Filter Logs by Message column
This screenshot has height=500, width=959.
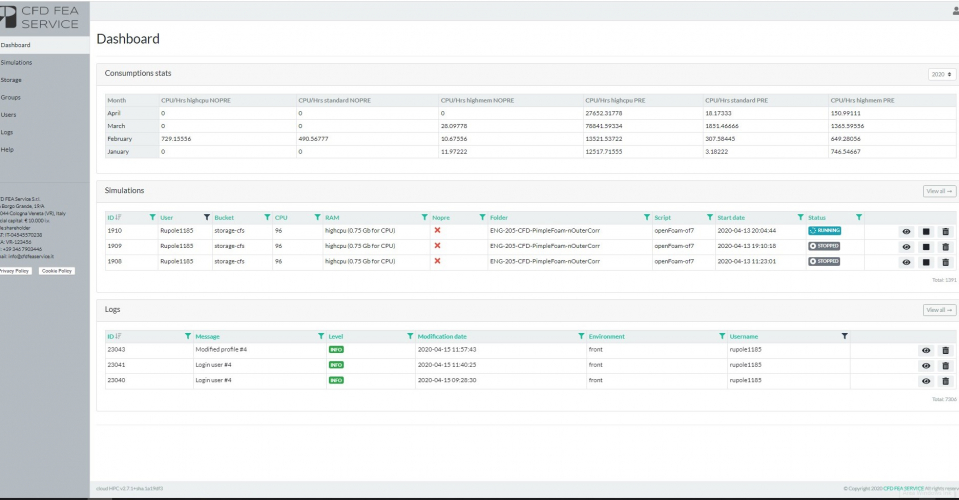tap(320, 336)
